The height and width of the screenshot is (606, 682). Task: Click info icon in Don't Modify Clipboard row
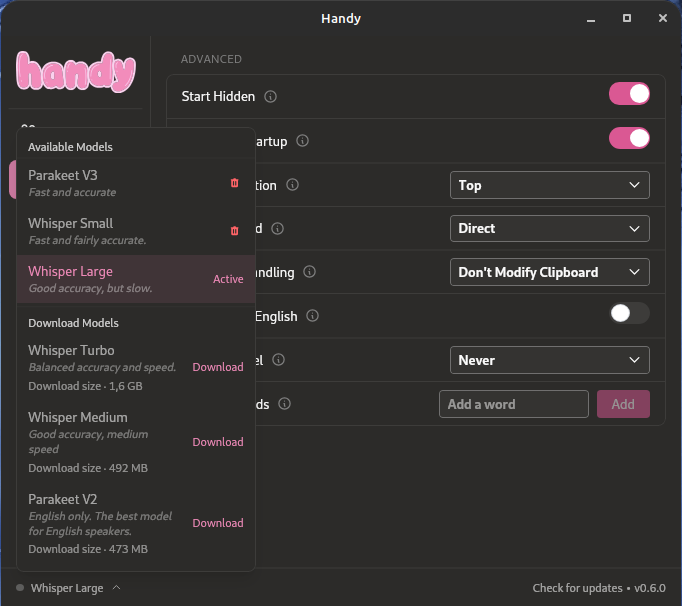tap(309, 272)
